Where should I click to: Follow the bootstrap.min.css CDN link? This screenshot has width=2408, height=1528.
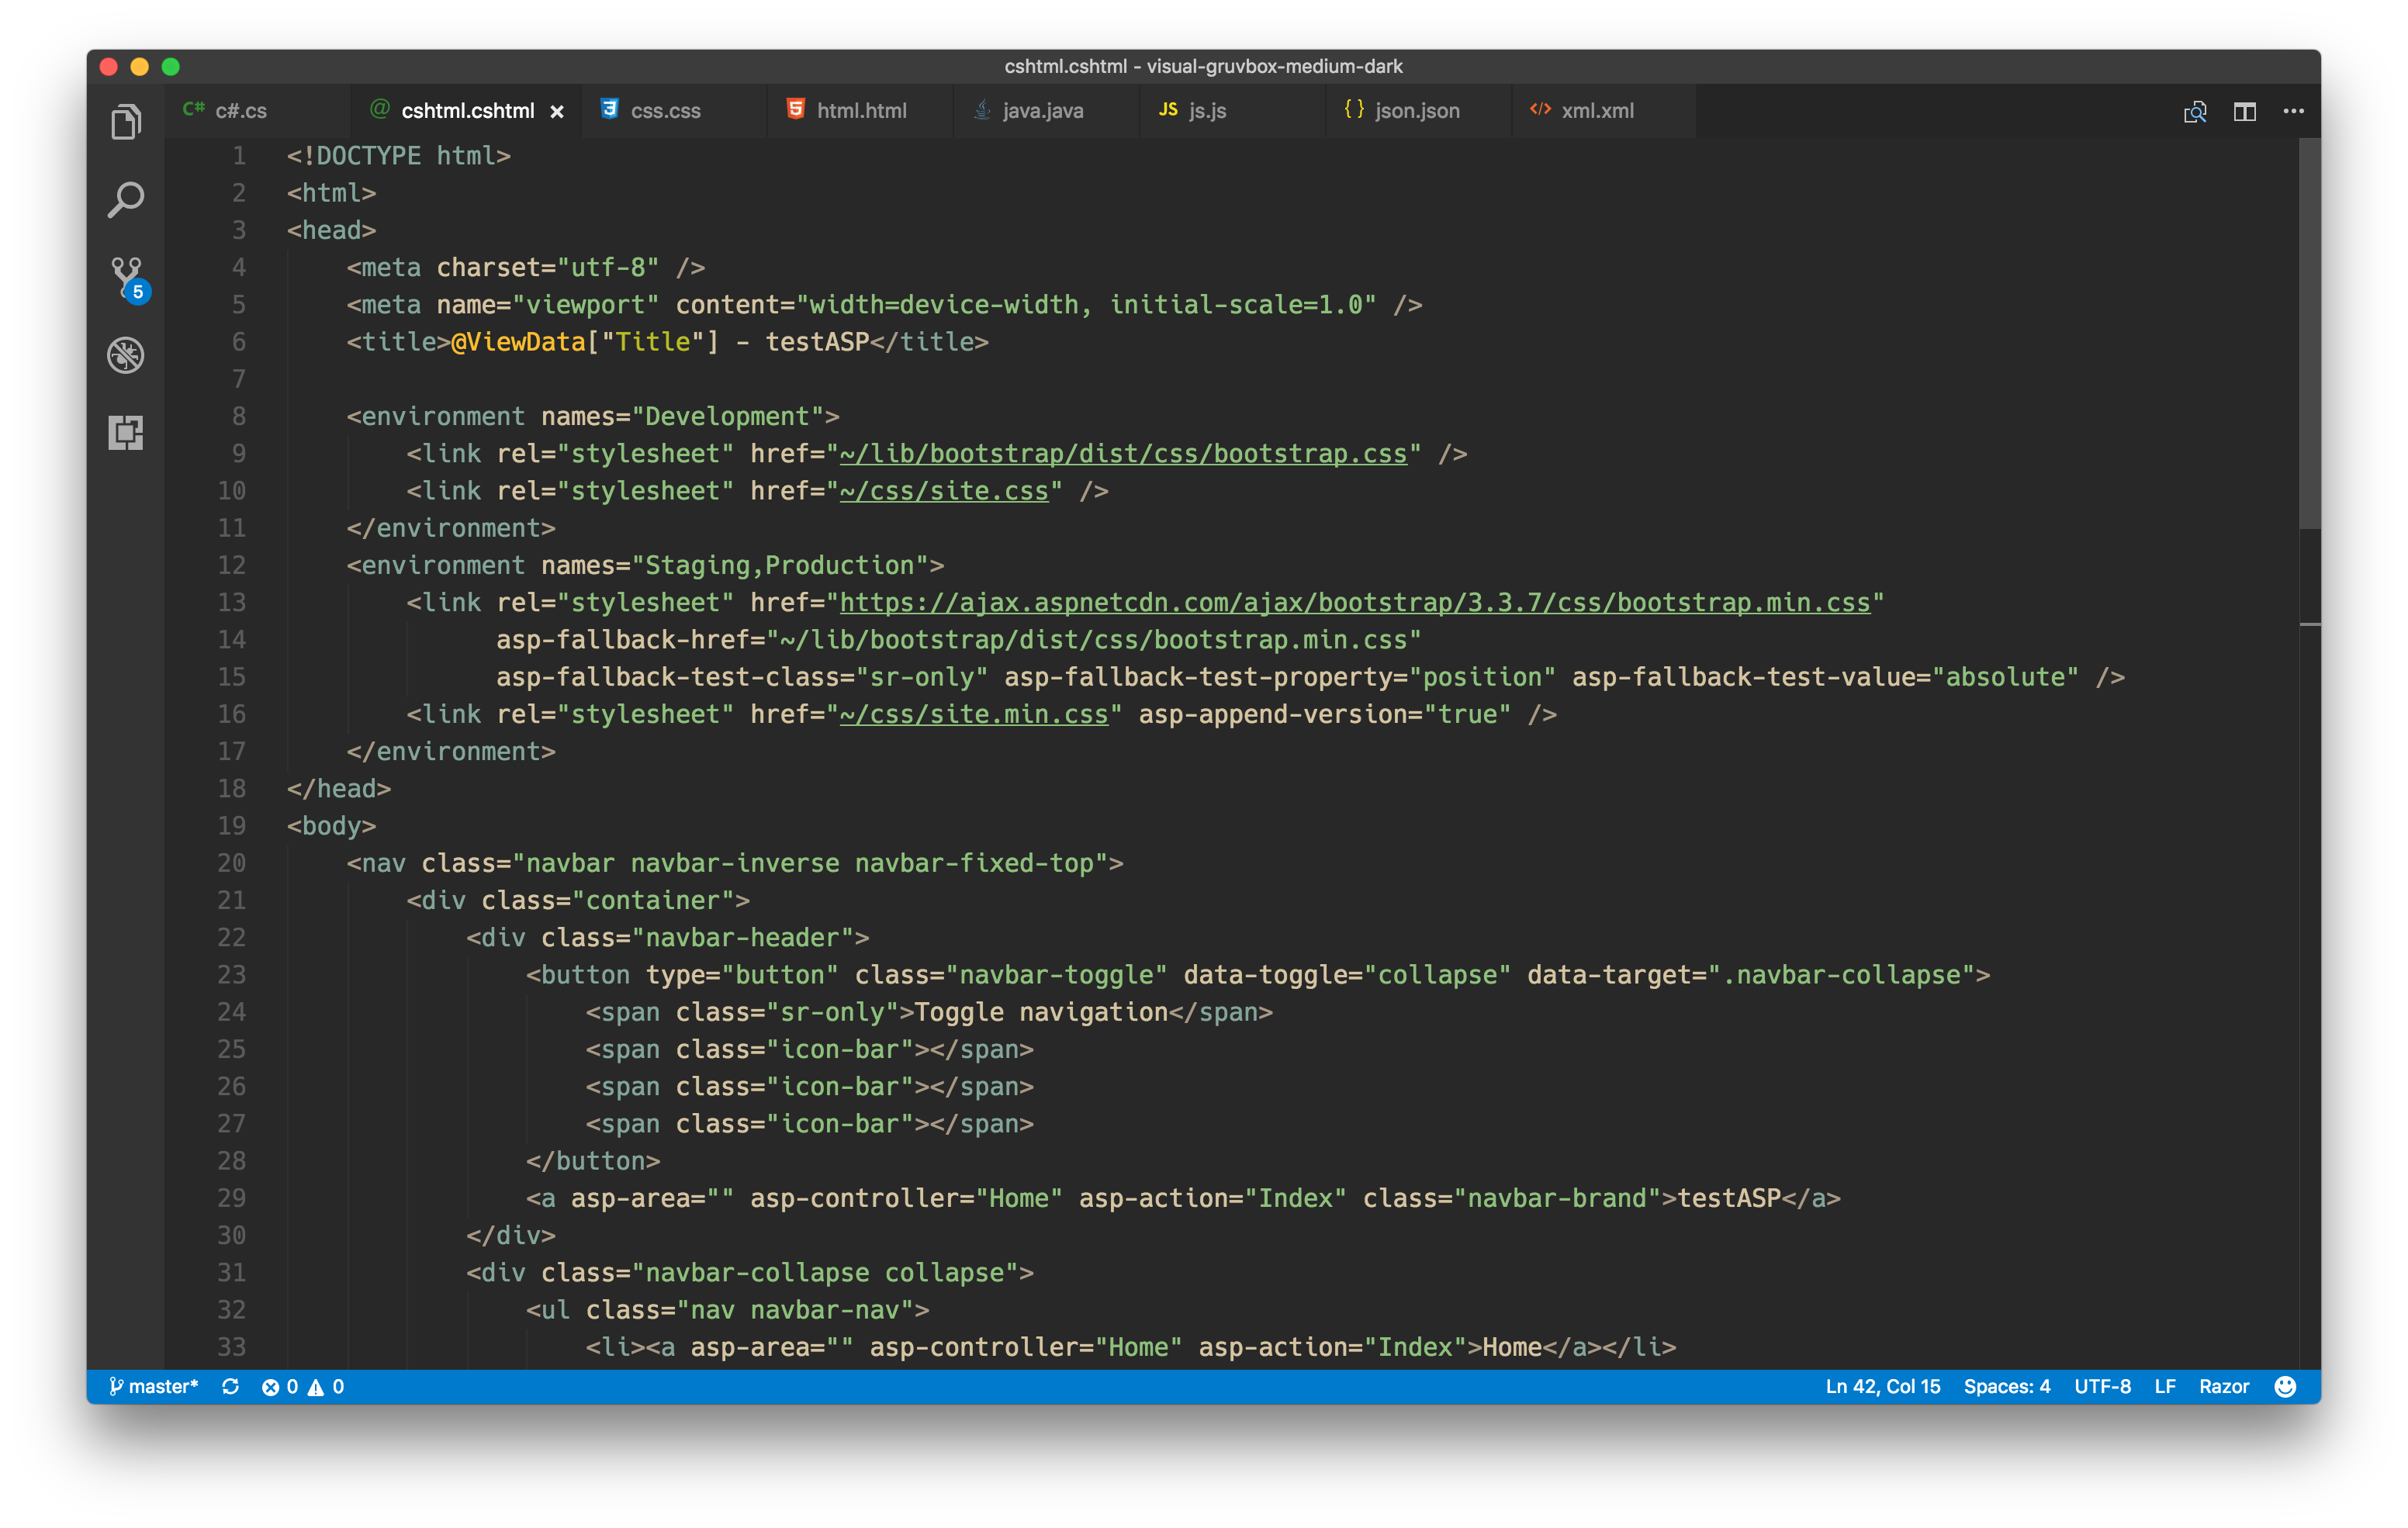point(1354,603)
